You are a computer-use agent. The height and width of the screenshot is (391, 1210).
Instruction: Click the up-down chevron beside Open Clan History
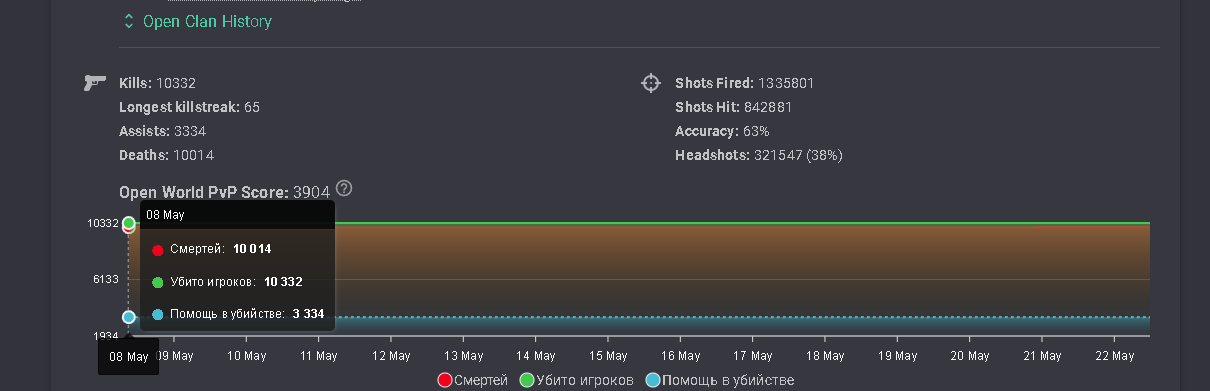point(129,21)
